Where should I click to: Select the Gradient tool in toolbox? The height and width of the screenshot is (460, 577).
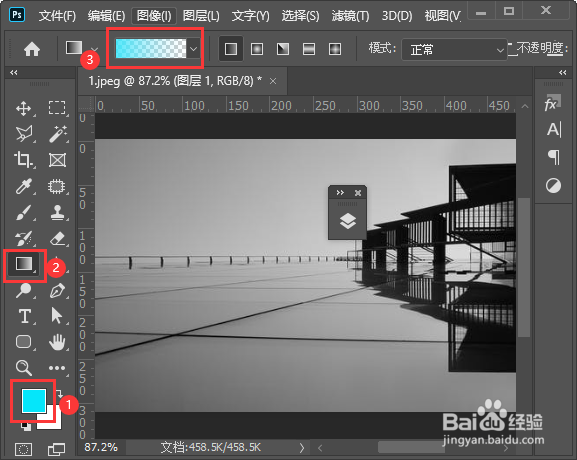(x=24, y=264)
